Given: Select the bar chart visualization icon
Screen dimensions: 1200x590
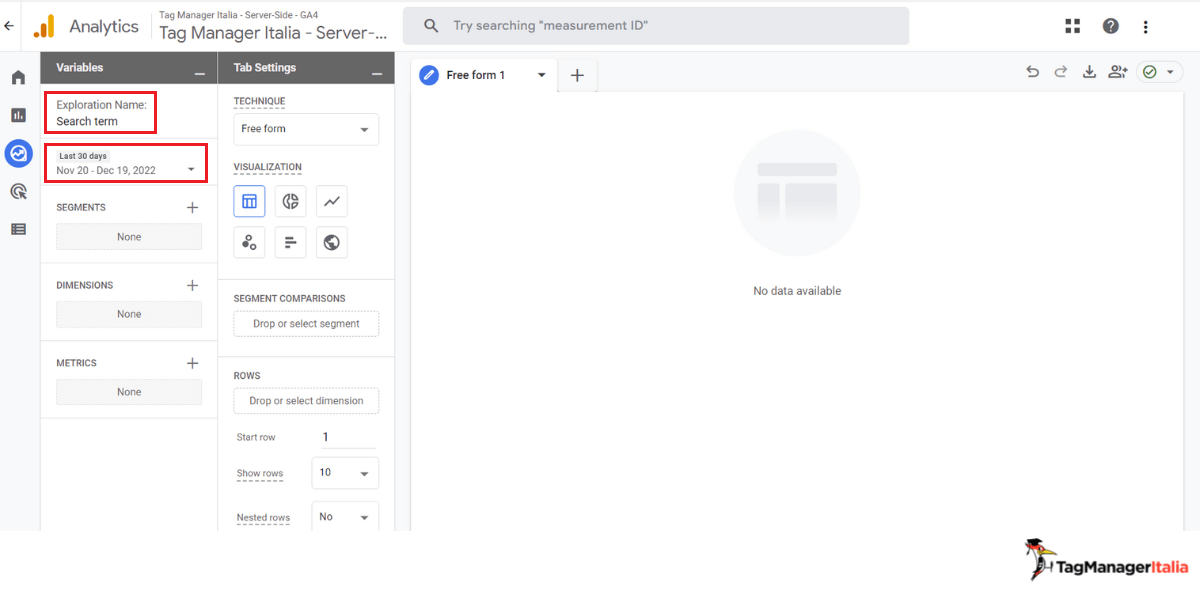Looking at the screenshot, I should [291, 242].
